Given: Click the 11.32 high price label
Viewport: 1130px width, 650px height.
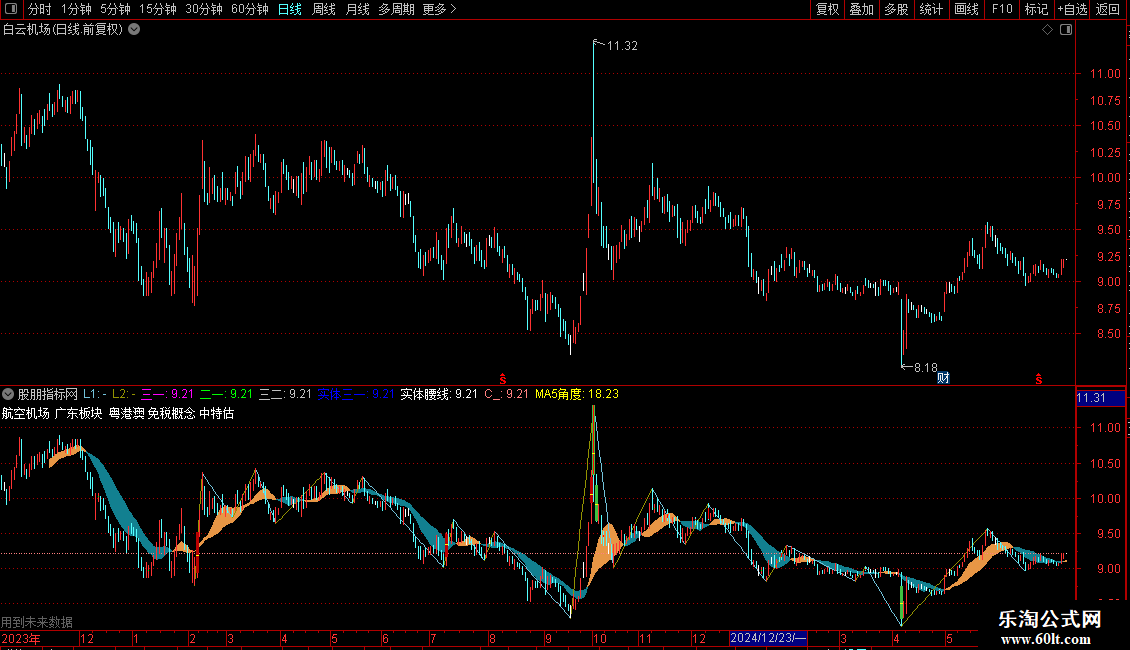Looking at the screenshot, I should (x=622, y=46).
